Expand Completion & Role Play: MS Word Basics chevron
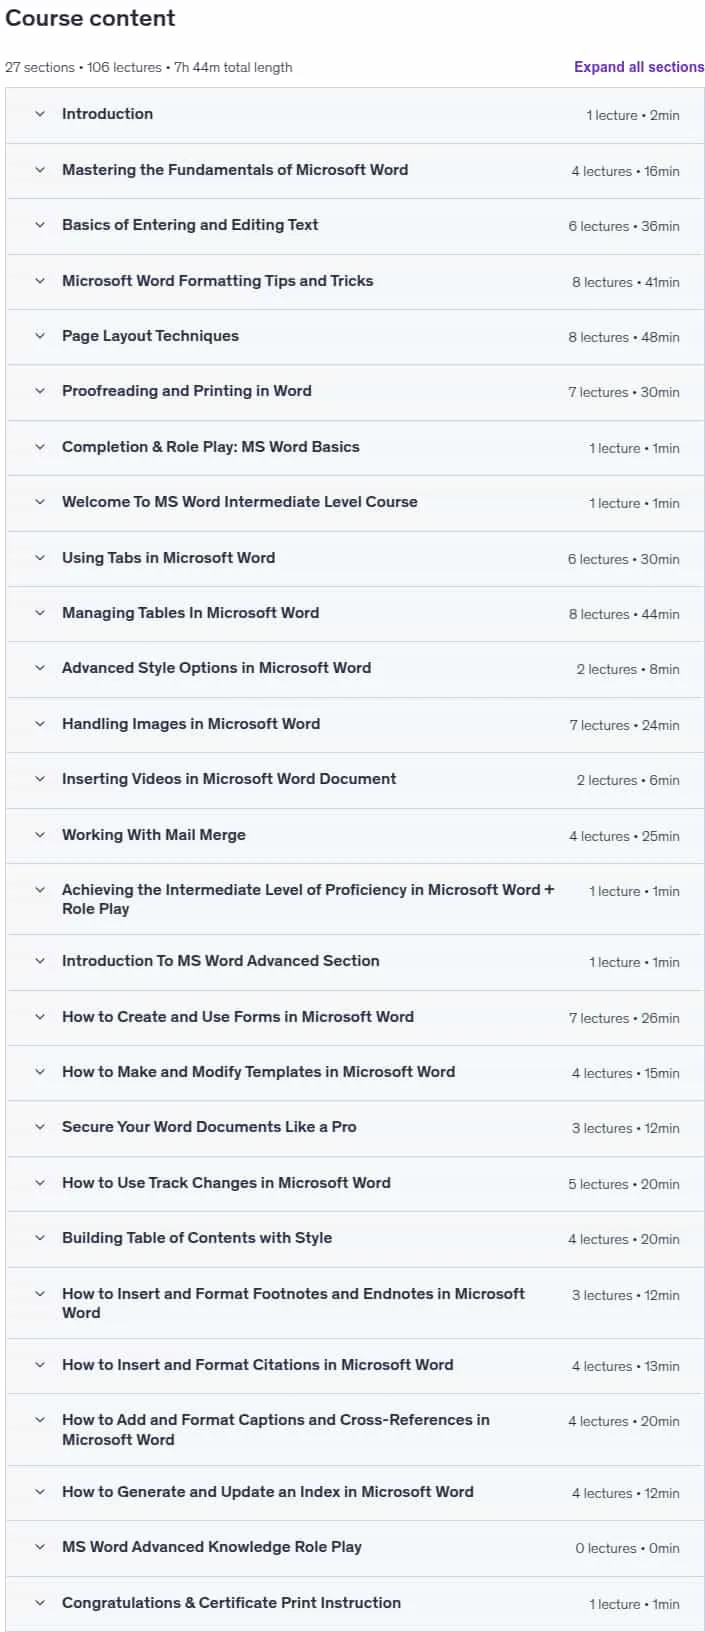This screenshot has height=1632, width=705. coord(40,447)
